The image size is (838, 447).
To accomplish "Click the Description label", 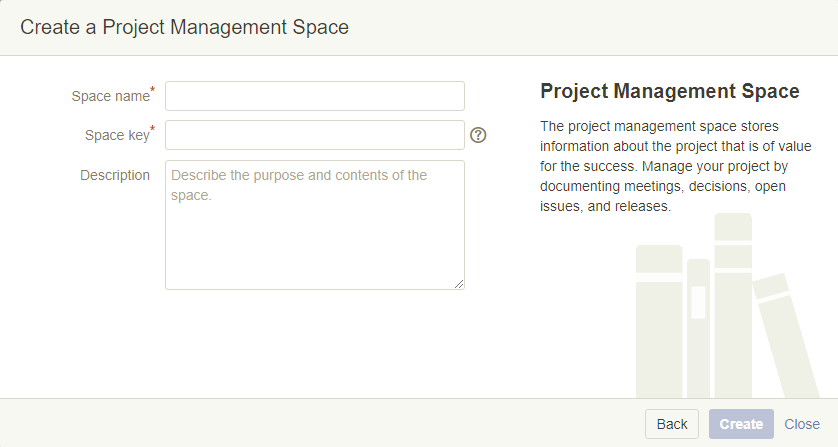I will (x=115, y=175).
